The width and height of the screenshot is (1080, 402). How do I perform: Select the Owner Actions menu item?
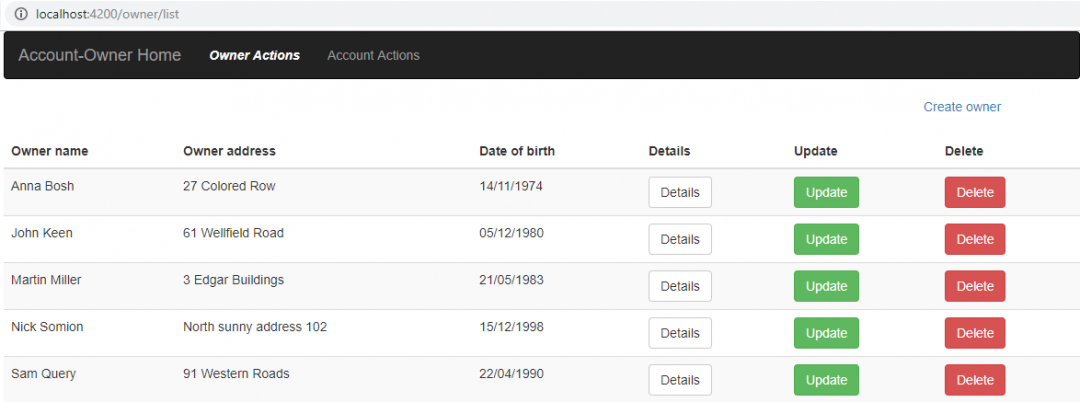coord(255,55)
